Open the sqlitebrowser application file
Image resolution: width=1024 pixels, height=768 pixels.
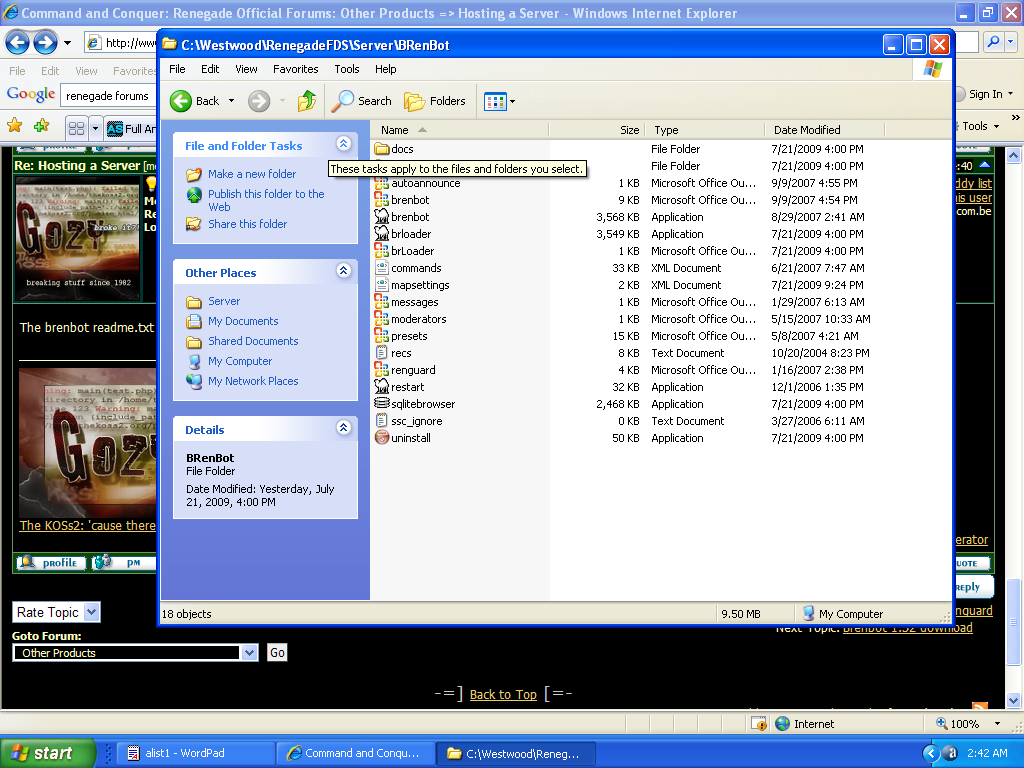click(423, 404)
